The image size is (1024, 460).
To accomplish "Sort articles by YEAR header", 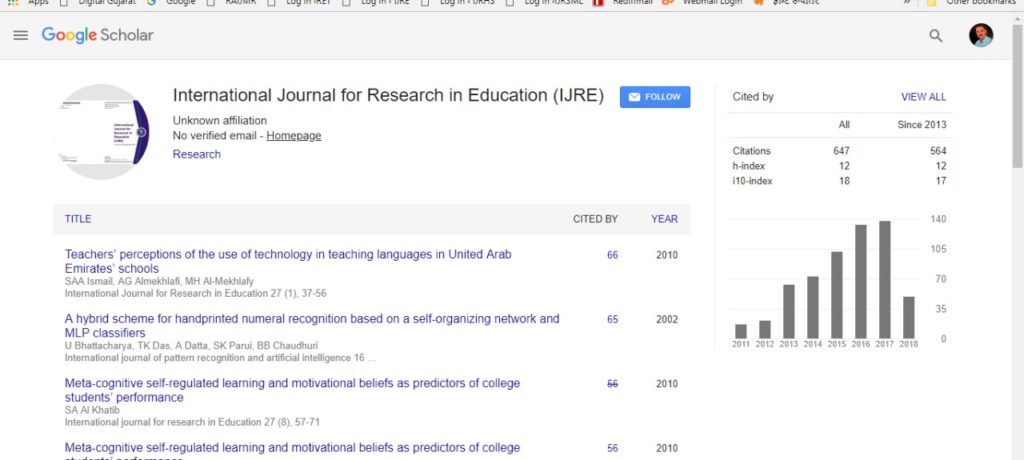I will pyautogui.click(x=664, y=219).
